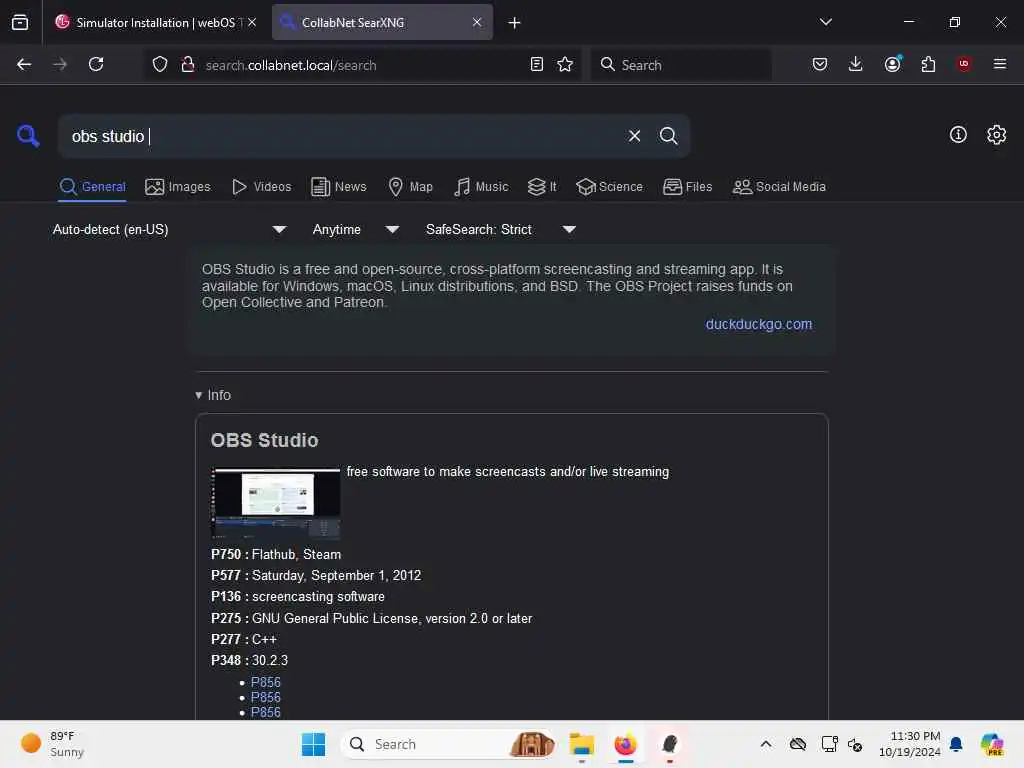
Task: Click the P275 GNU General Public License row
Action: tap(371, 618)
